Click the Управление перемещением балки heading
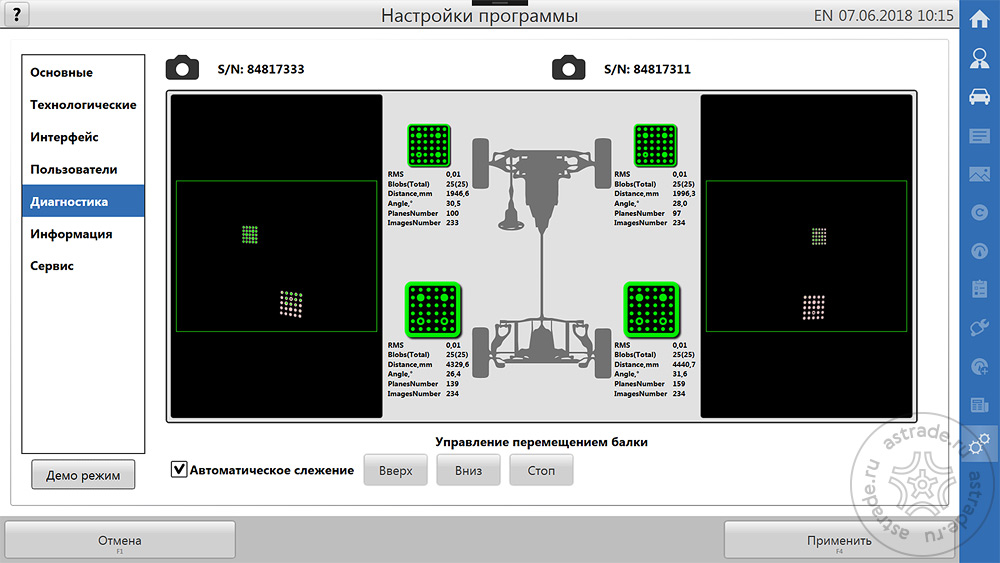Screen dimensions: 1000x563 [541, 442]
